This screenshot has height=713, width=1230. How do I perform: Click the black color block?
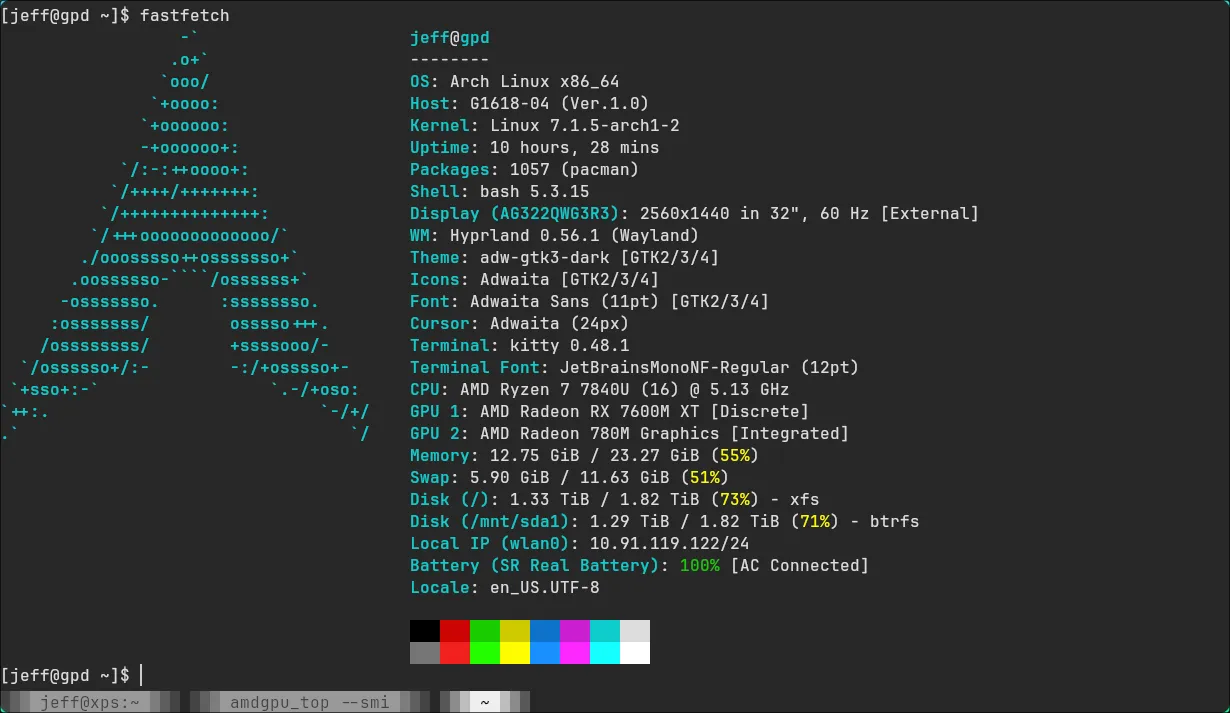pos(425,631)
